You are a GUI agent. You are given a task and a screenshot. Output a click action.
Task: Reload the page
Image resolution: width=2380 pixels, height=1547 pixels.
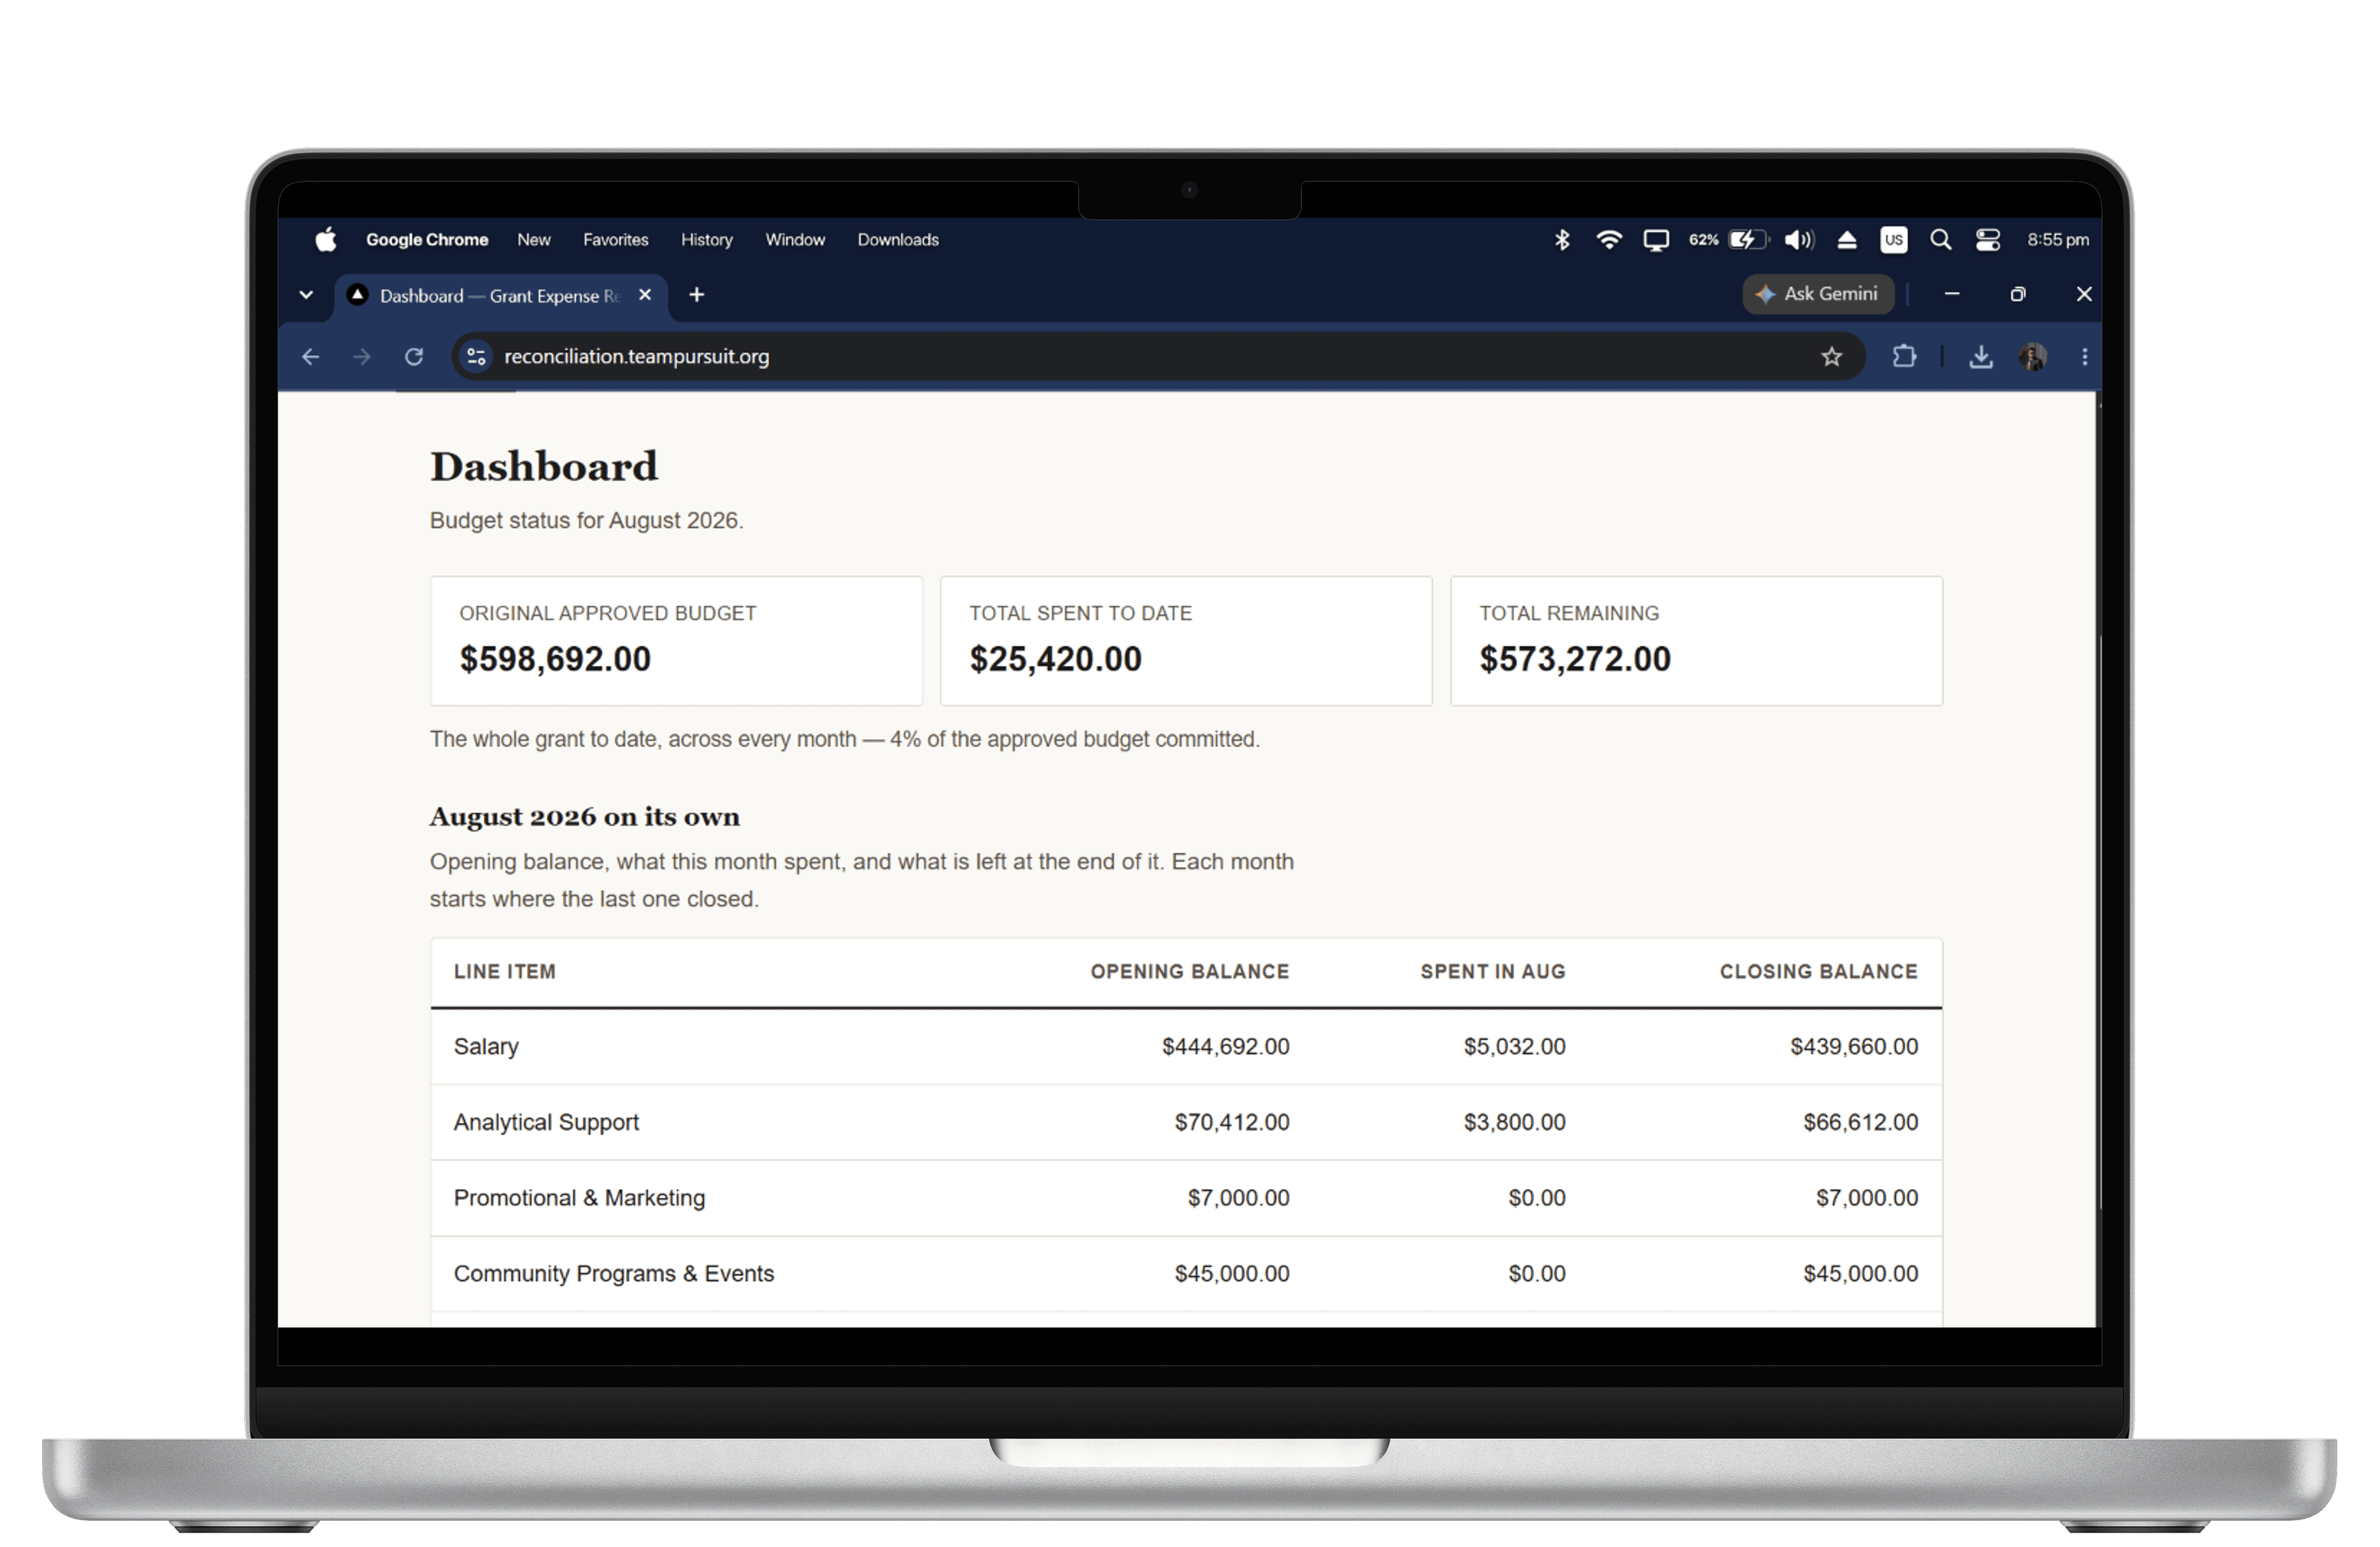[x=414, y=357]
